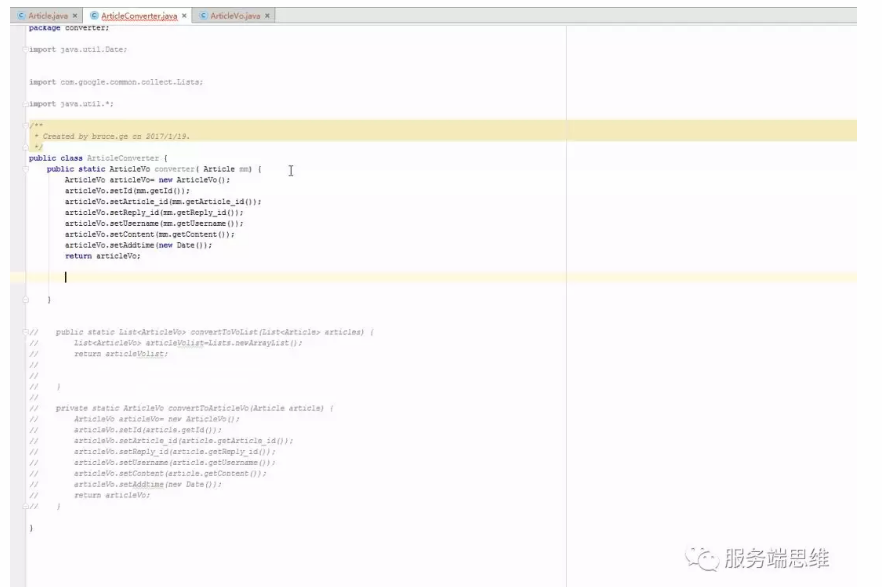Collapse the import java.util.Date fold marker
Screen dimensions: 882x587
[25, 49]
